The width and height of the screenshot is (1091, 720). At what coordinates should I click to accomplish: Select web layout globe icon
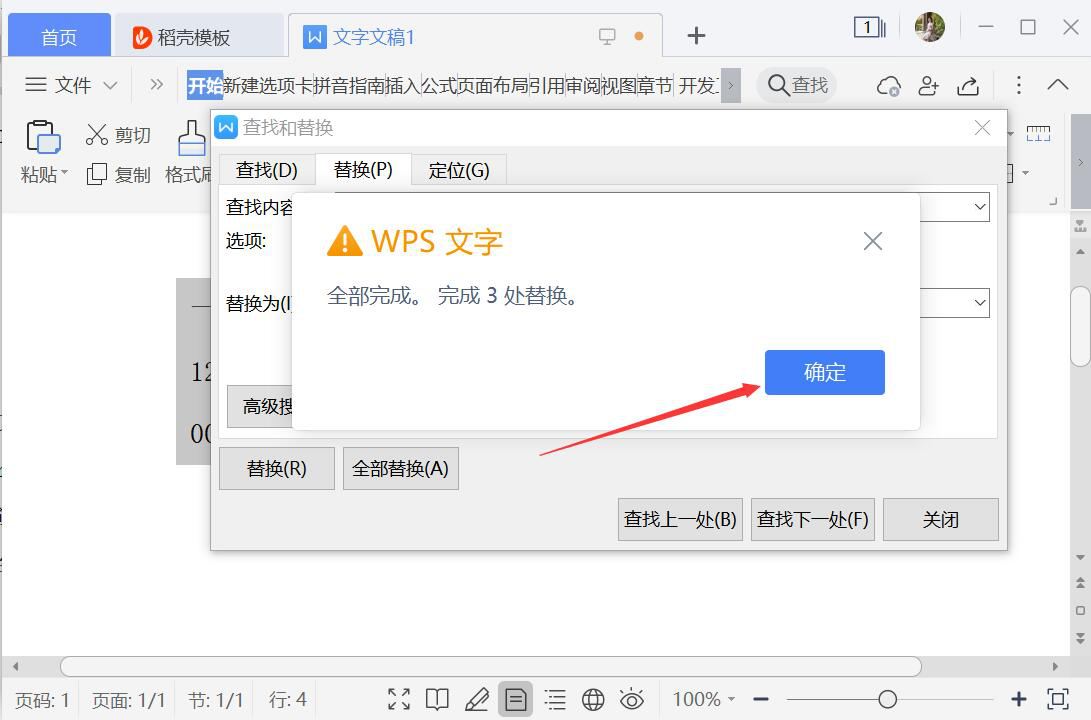(x=593, y=699)
